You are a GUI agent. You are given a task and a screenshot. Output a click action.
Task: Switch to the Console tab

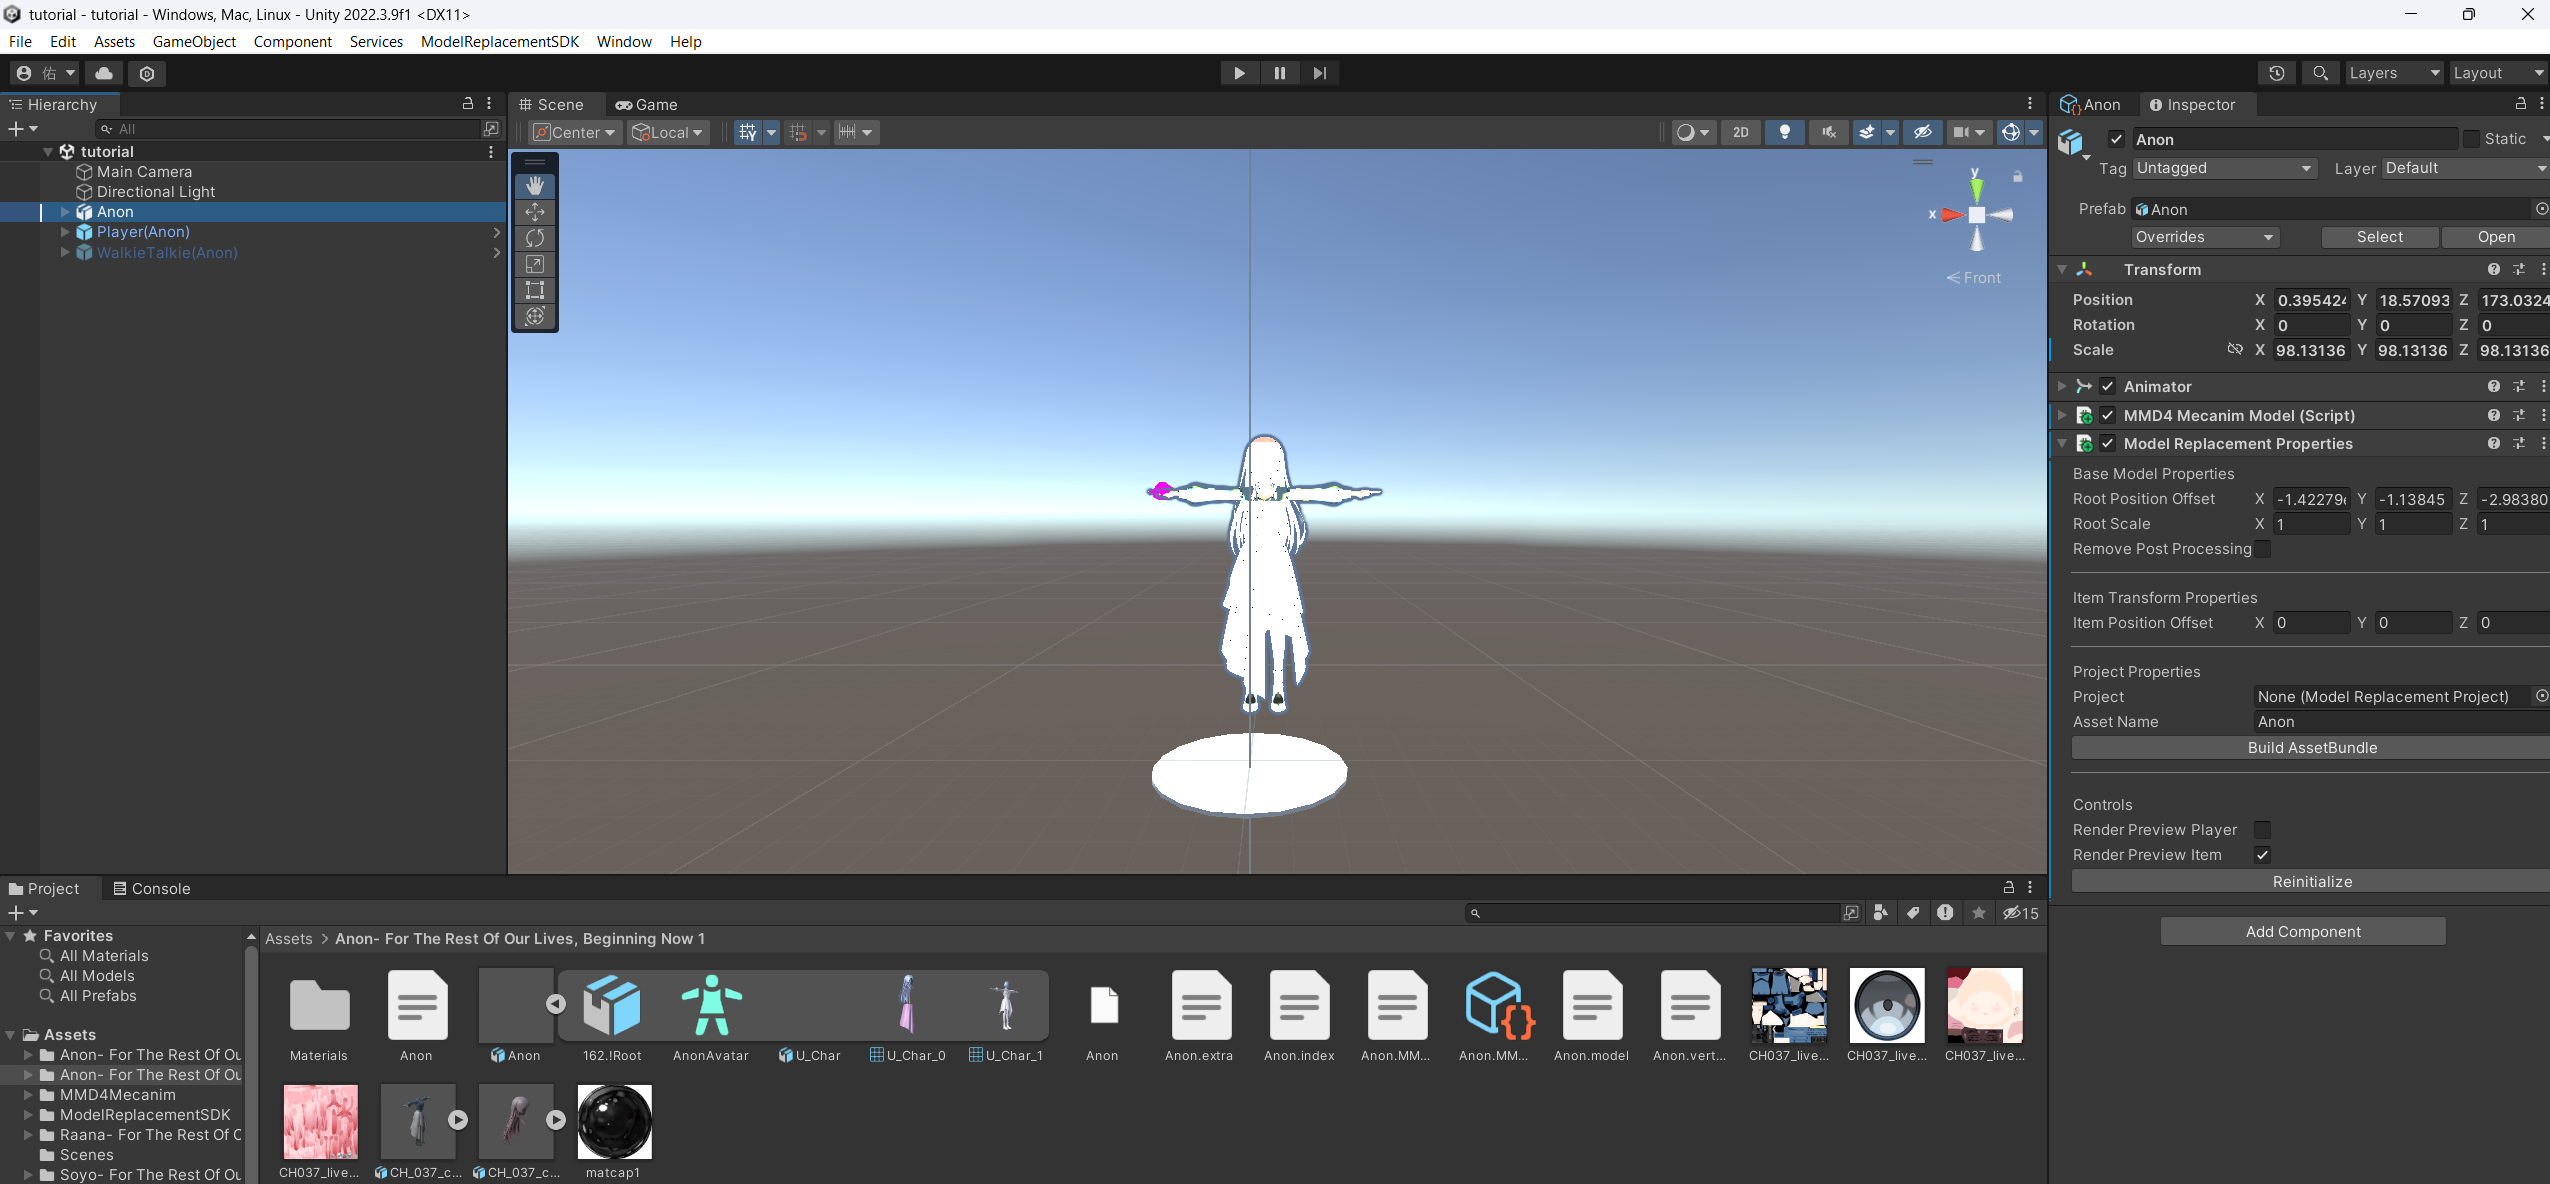tap(151, 888)
